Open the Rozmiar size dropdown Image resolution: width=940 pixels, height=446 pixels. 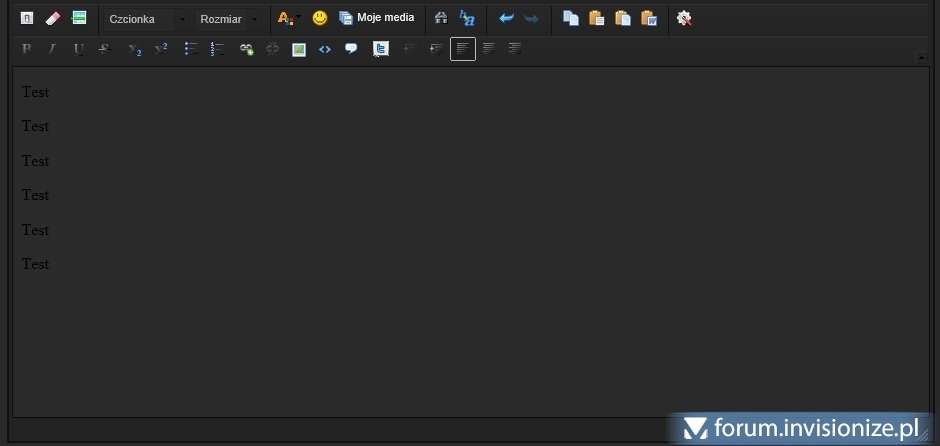coord(228,19)
